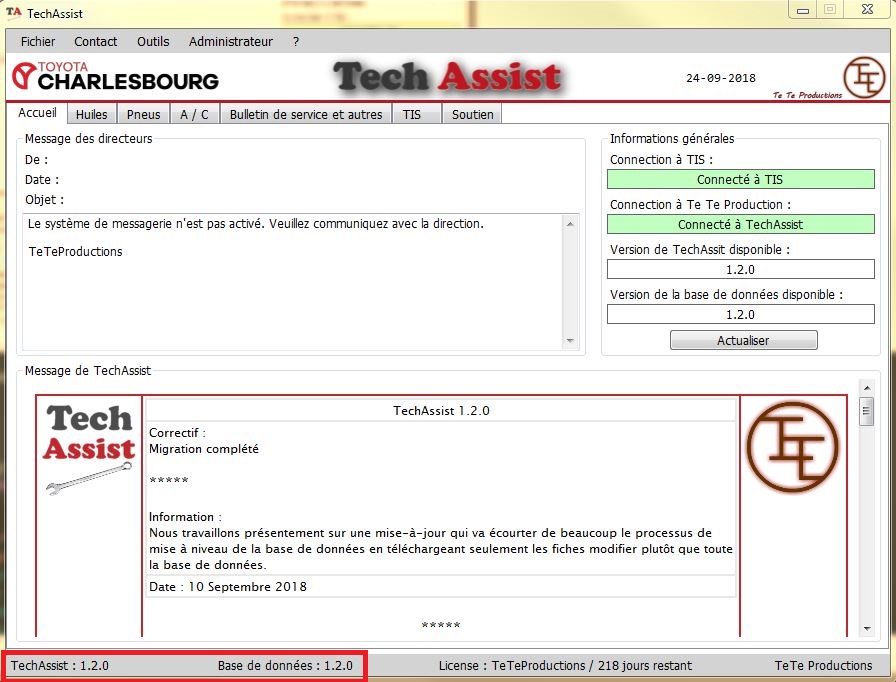Open the Fichier menu
896x682 pixels.
click(x=38, y=42)
